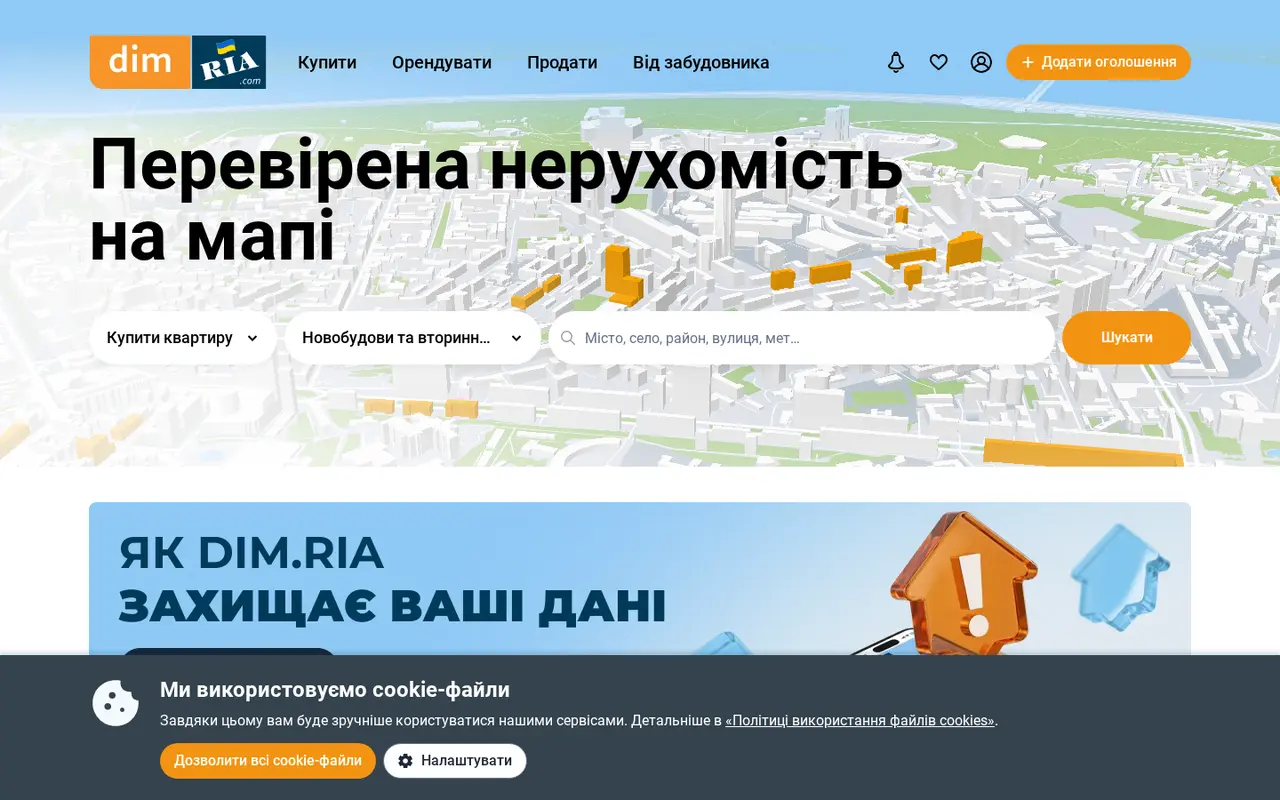The image size is (1280, 800).
Task: Allow all cookies with 'Дозволити всі cookie-файли'
Action: click(x=268, y=761)
